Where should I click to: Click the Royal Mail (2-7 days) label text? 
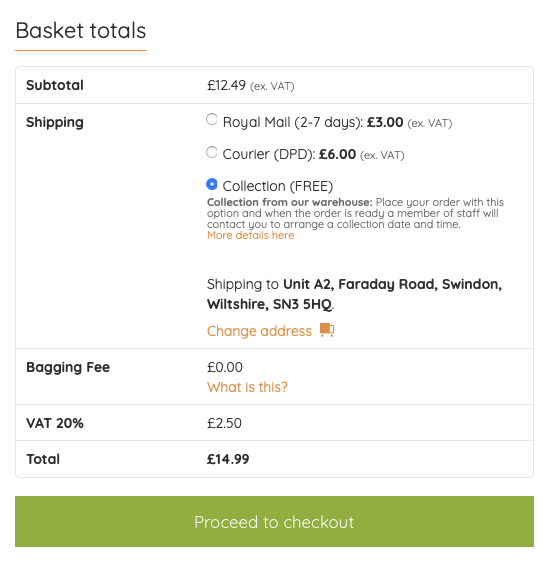point(293,122)
